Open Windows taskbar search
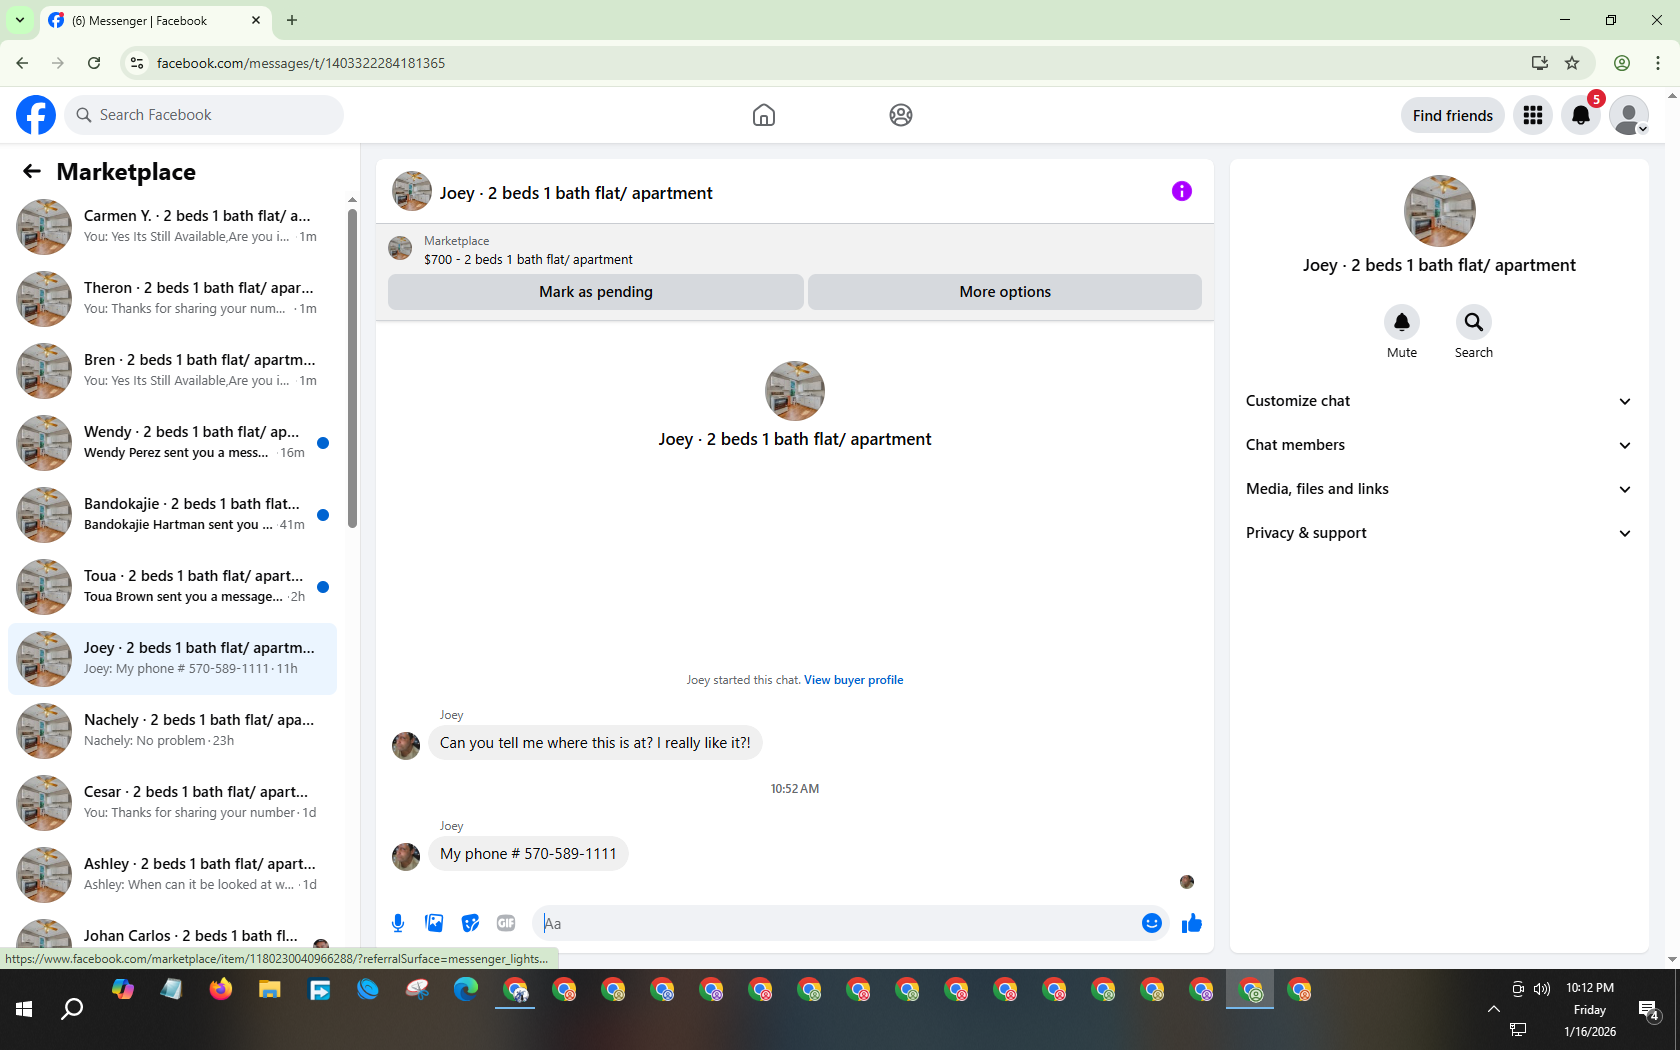This screenshot has height=1050, width=1680. (x=72, y=1010)
